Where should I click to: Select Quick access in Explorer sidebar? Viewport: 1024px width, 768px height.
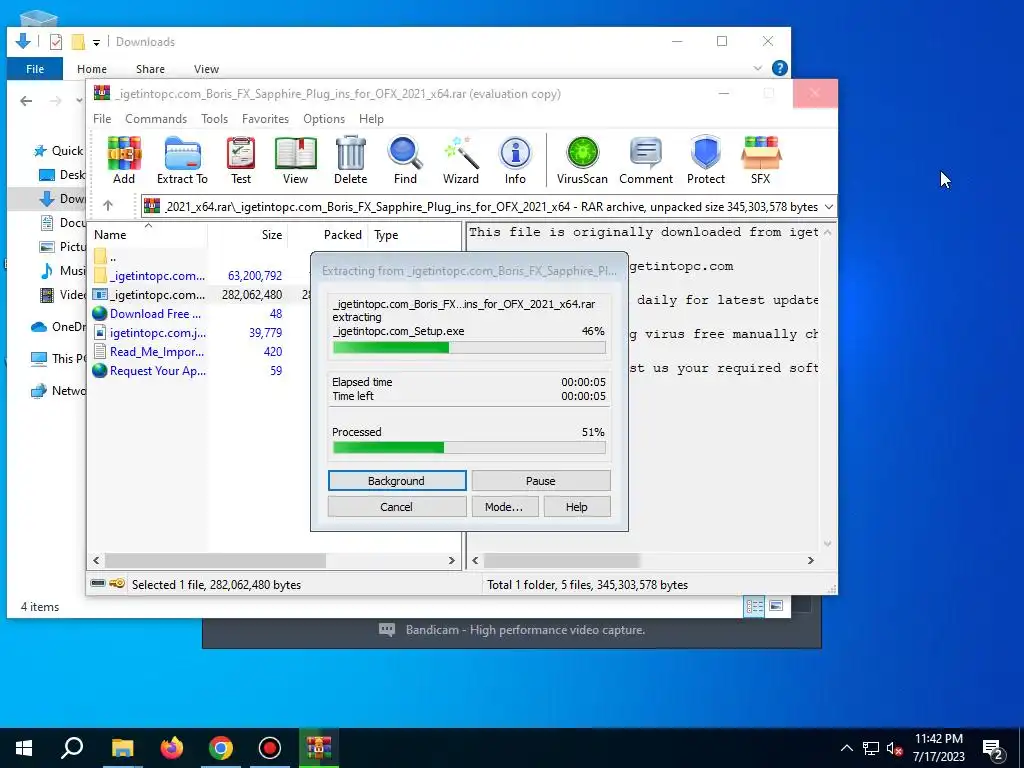[59, 151]
